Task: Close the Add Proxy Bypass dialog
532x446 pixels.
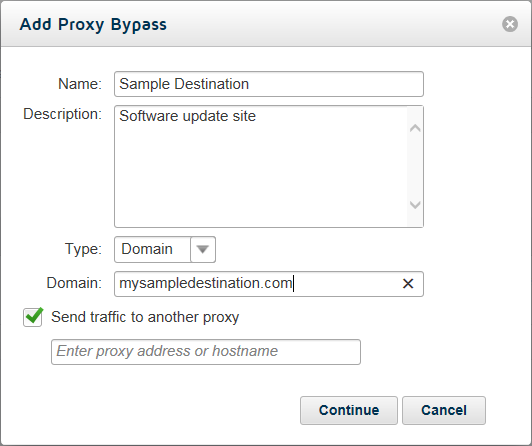Action: tap(510, 24)
